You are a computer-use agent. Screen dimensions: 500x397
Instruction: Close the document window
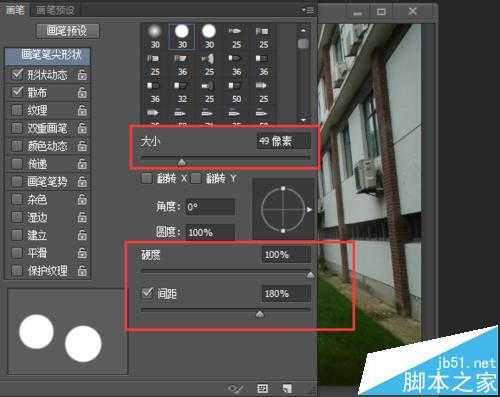(412, 12)
